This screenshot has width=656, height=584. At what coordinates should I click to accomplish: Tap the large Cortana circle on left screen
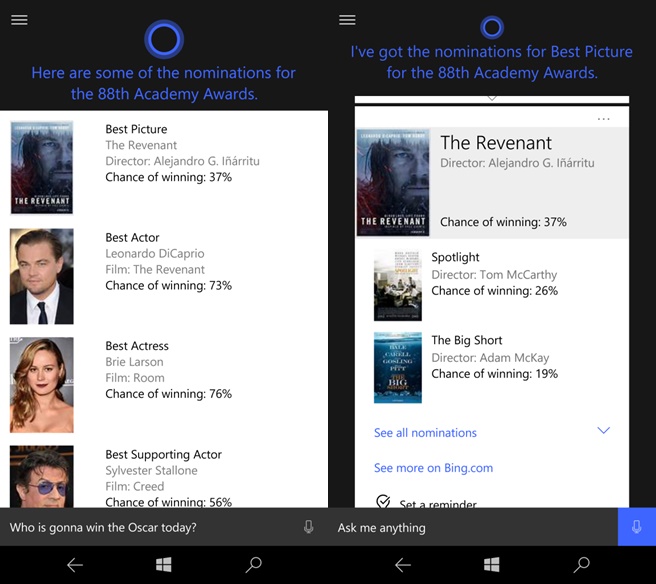[x=164, y=39]
